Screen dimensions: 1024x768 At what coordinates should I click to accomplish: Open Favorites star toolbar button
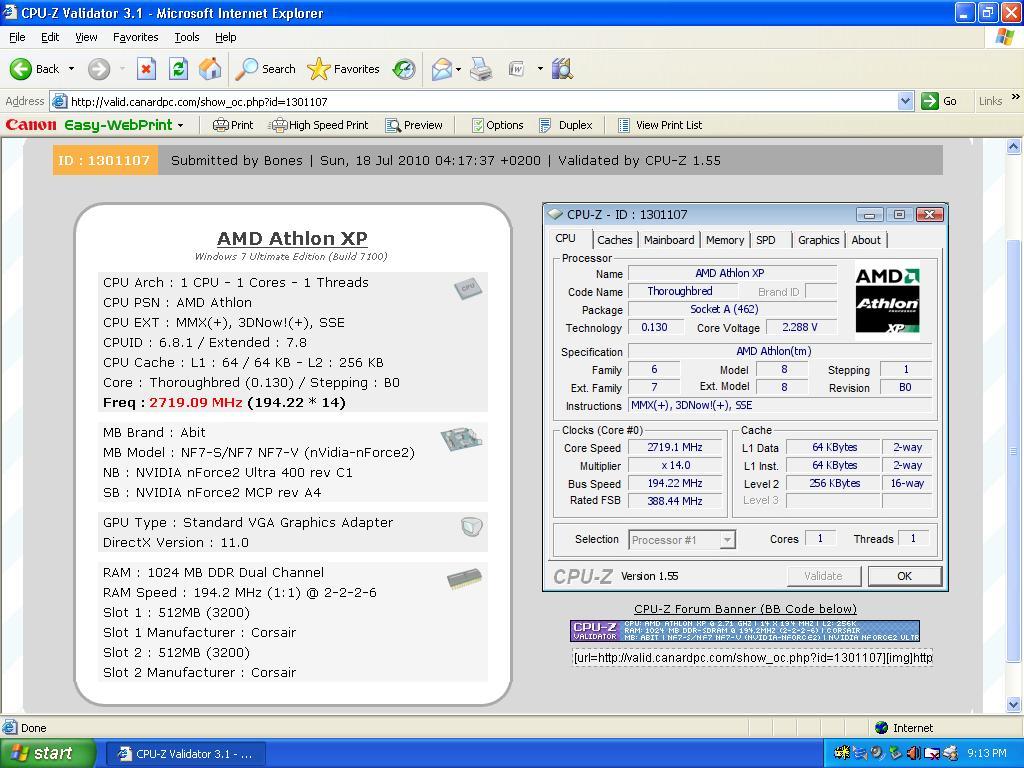click(344, 69)
